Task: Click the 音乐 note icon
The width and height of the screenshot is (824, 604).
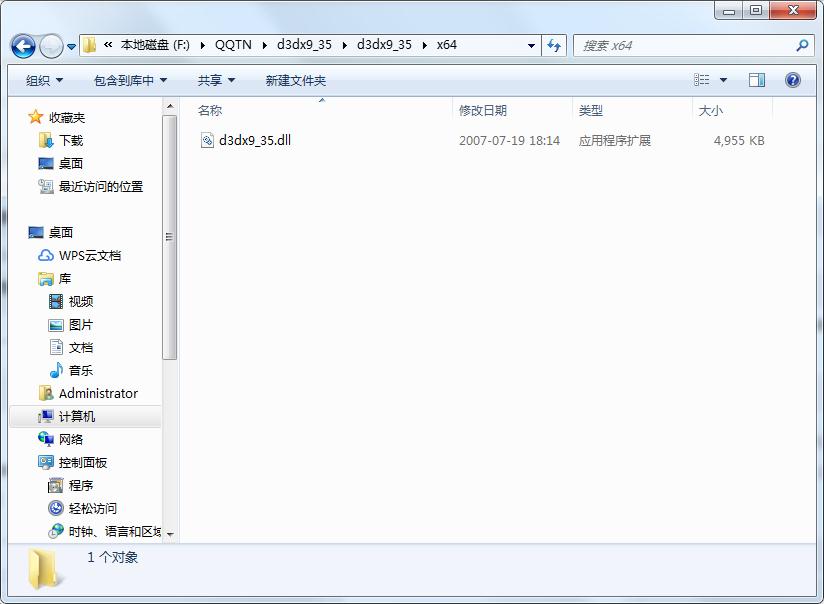Action: pyautogui.click(x=56, y=371)
